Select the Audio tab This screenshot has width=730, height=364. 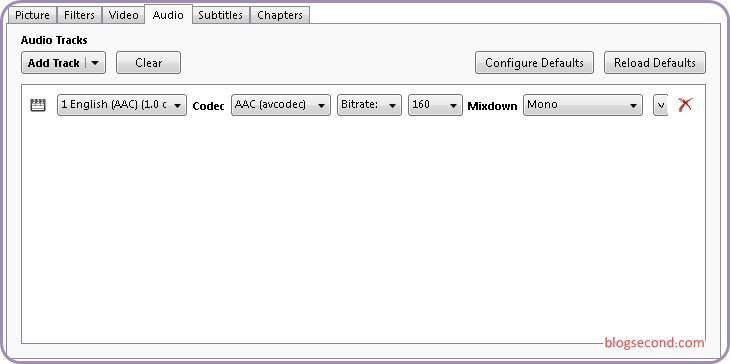tap(168, 14)
